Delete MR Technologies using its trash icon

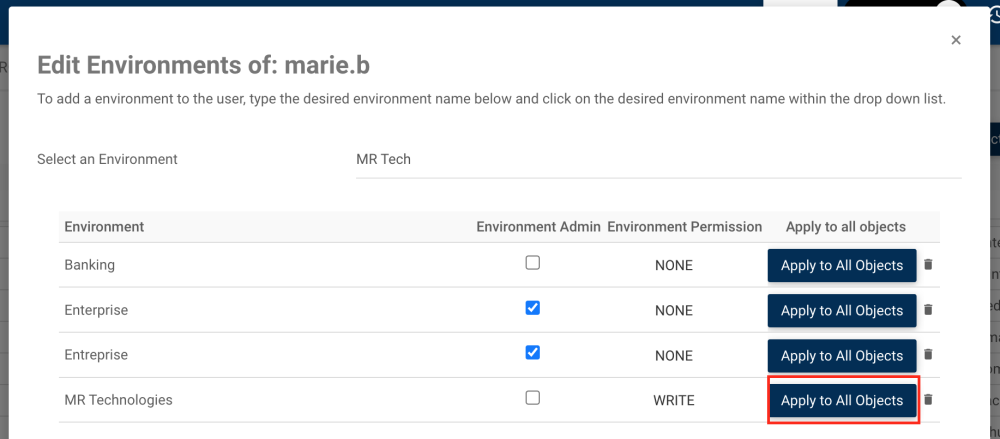(928, 400)
